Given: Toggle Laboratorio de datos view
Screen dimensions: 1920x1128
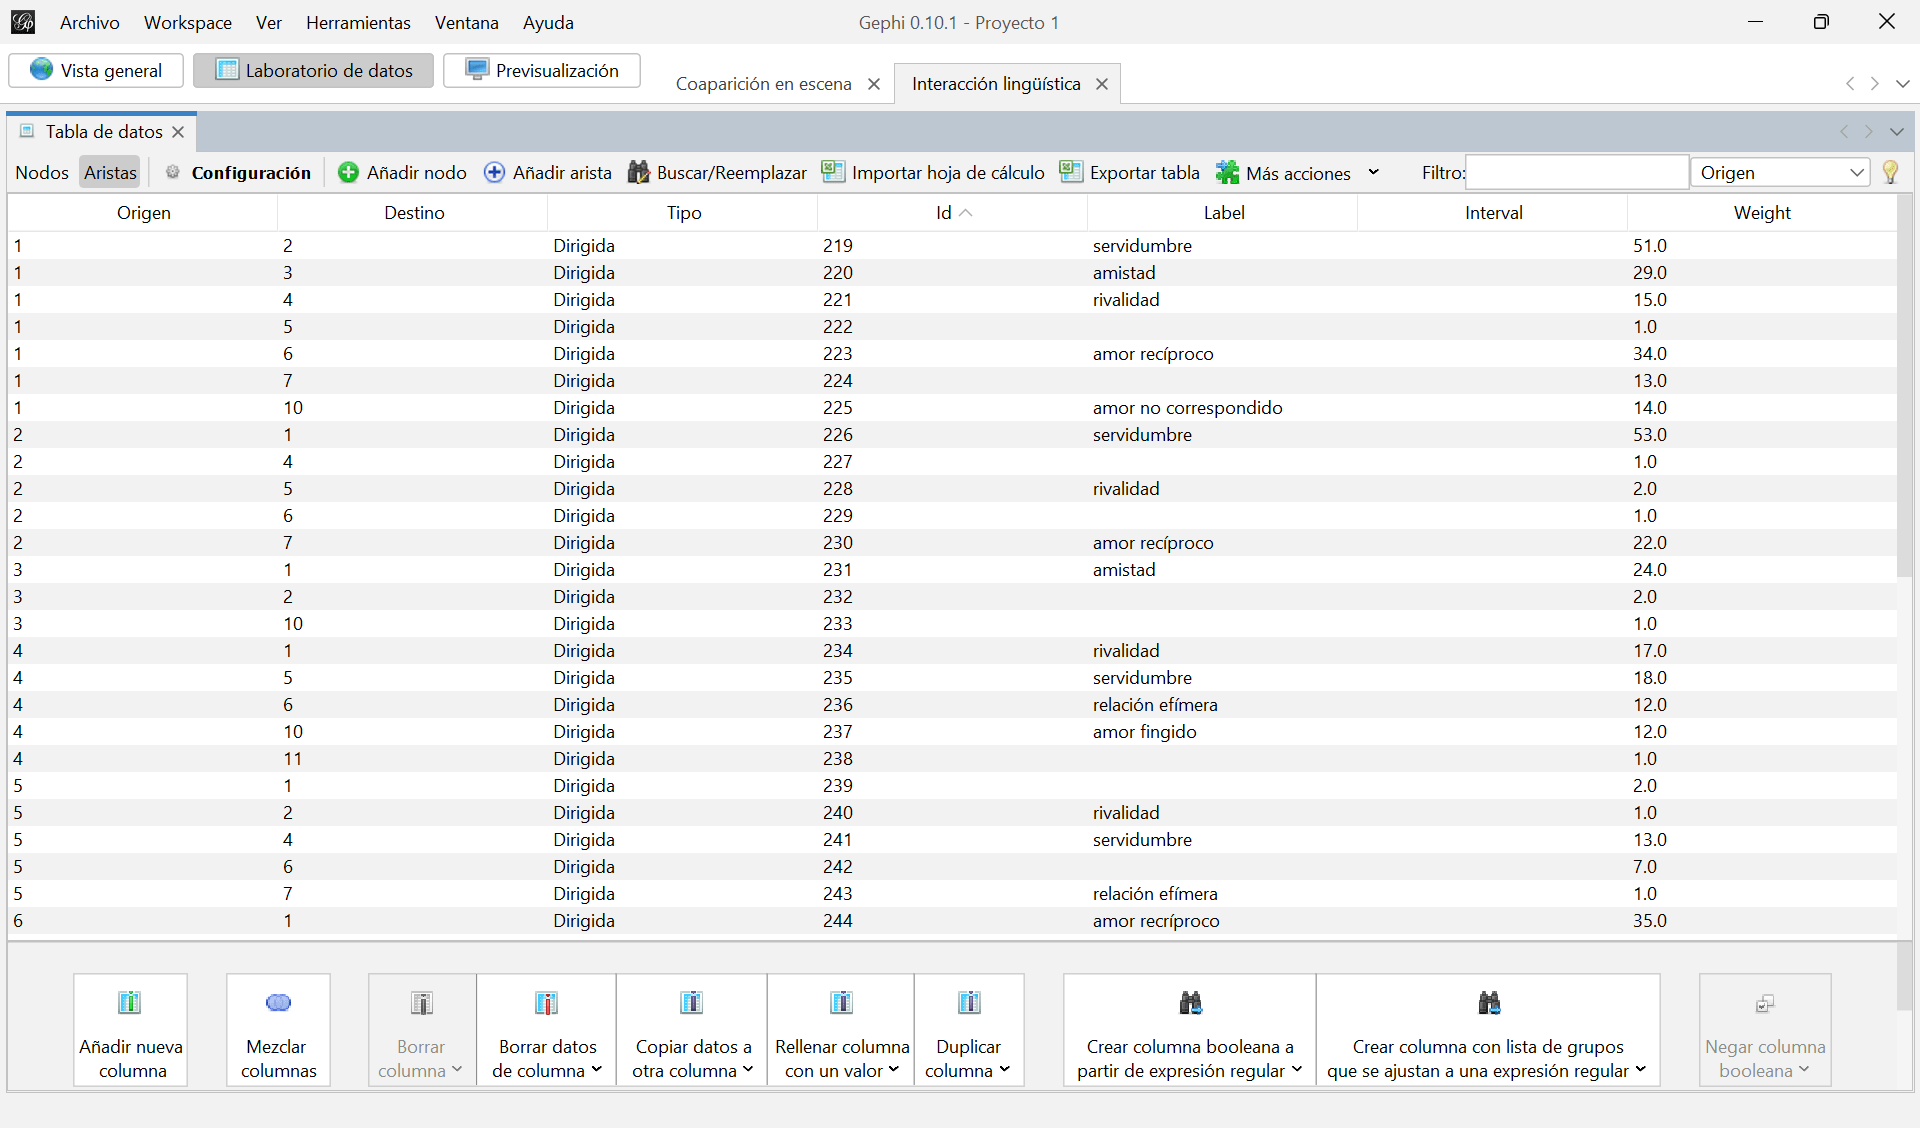Looking at the screenshot, I should [x=314, y=71].
